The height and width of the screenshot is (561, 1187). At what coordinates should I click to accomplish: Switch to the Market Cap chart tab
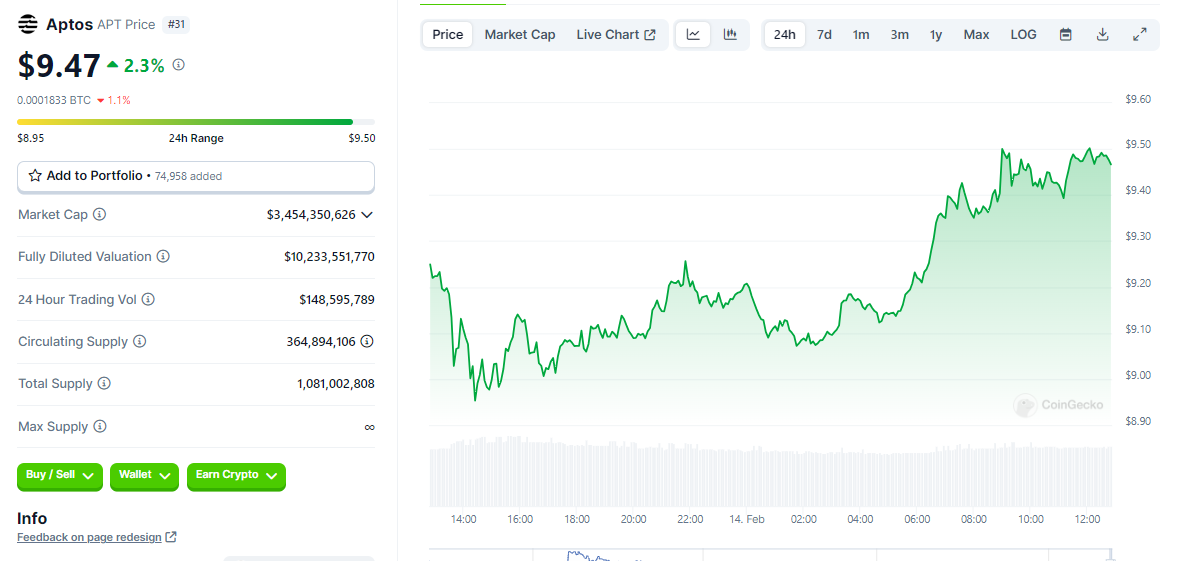click(x=519, y=35)
